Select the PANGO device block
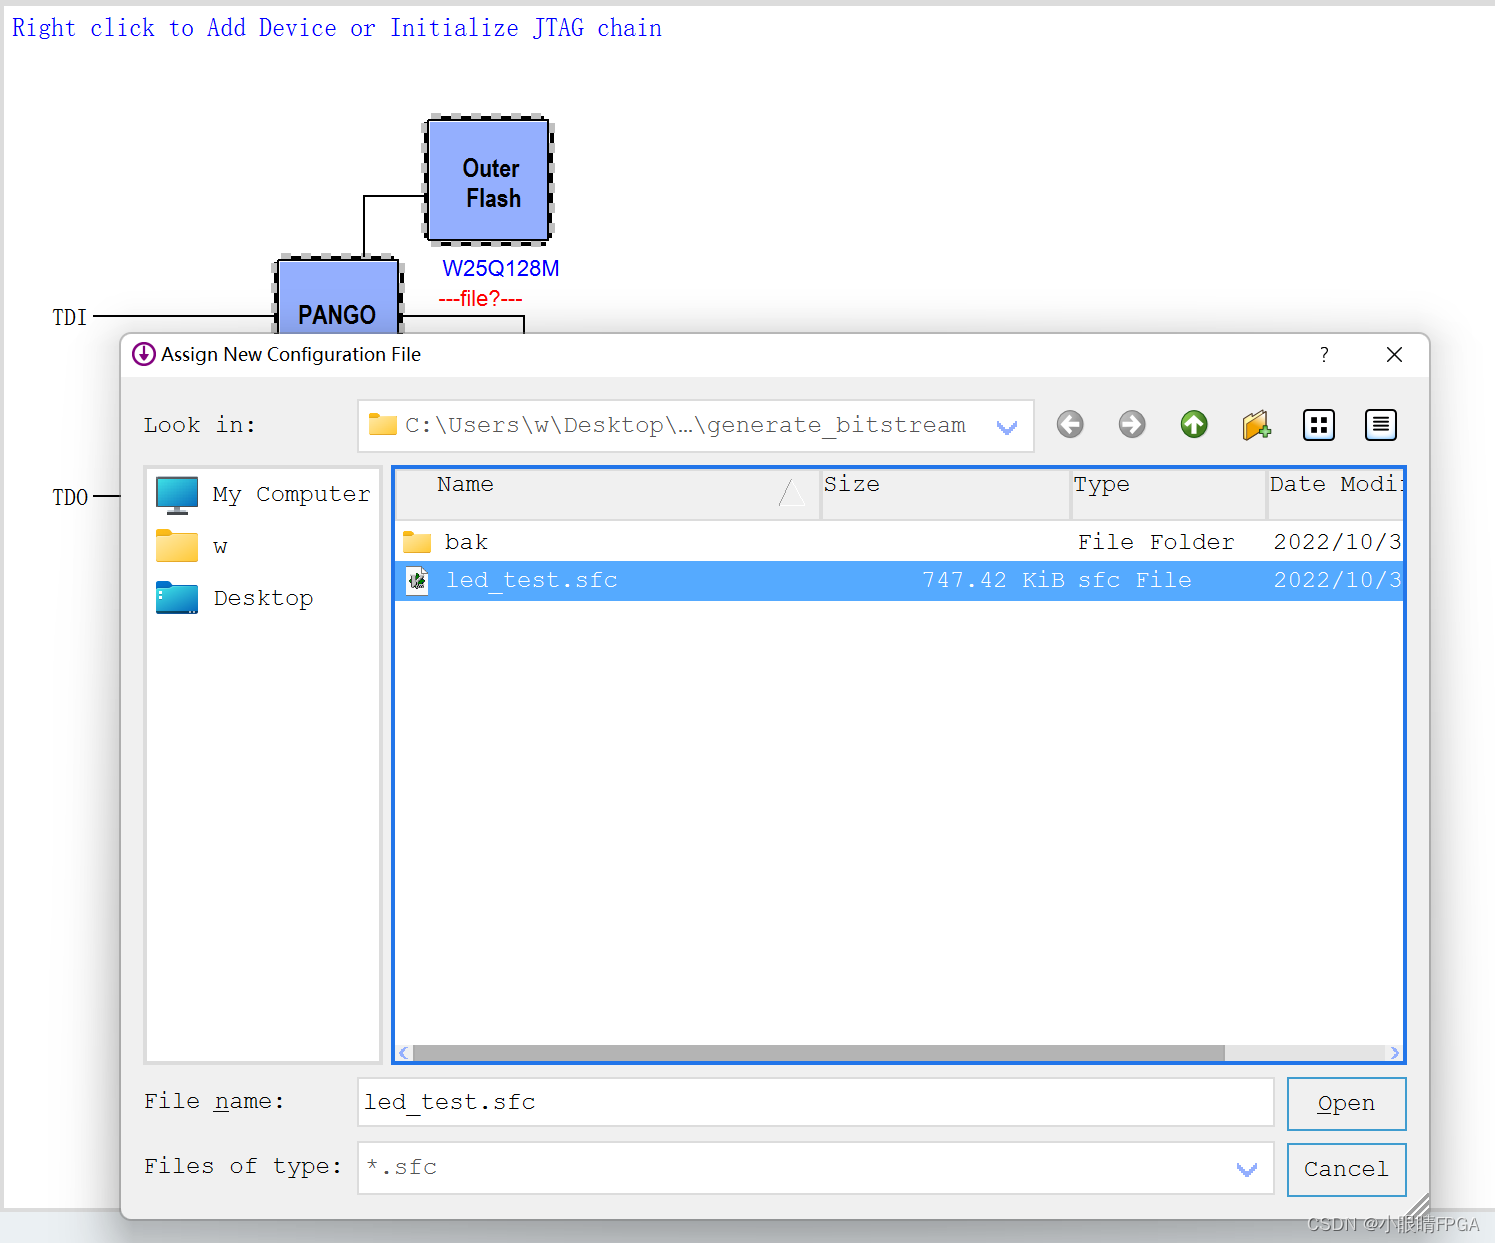1495x1243 pixels. click(x=338, y=296)
